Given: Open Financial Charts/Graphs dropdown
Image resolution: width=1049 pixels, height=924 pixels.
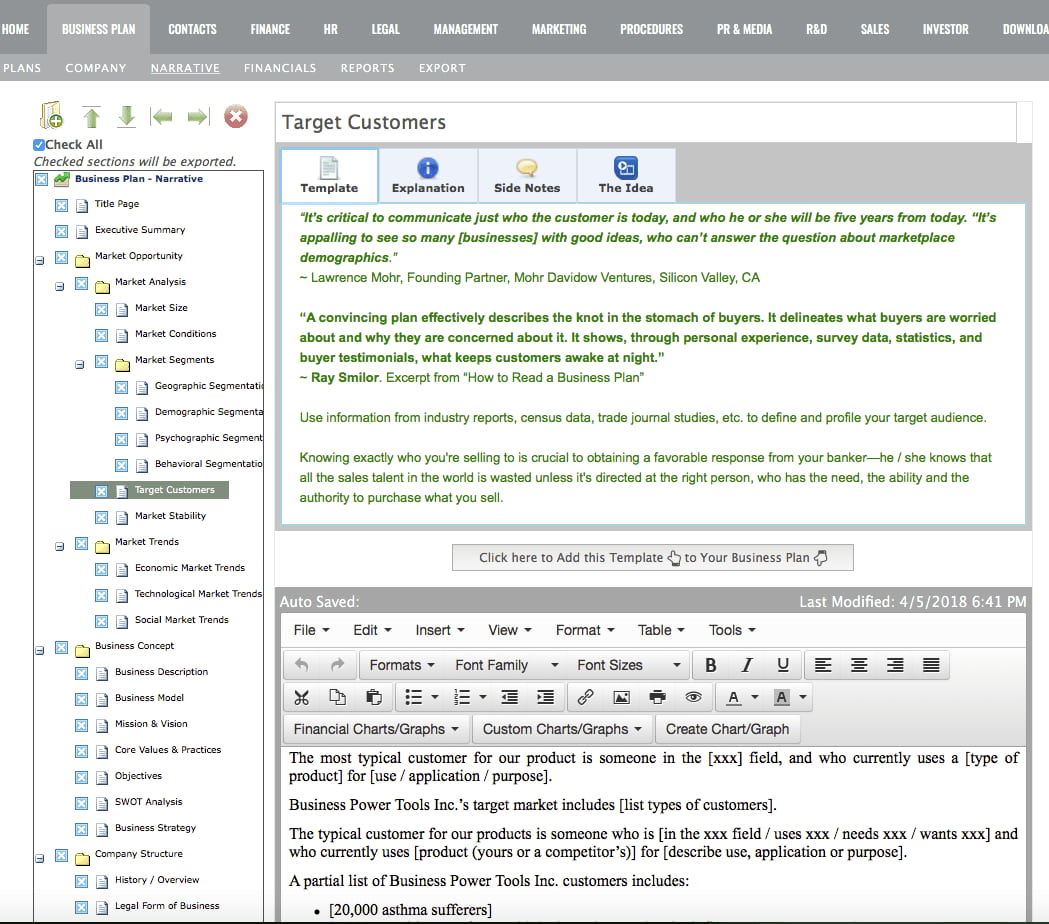Looking at the screenshot, I should pyautogui.click(x=376, y=729).
